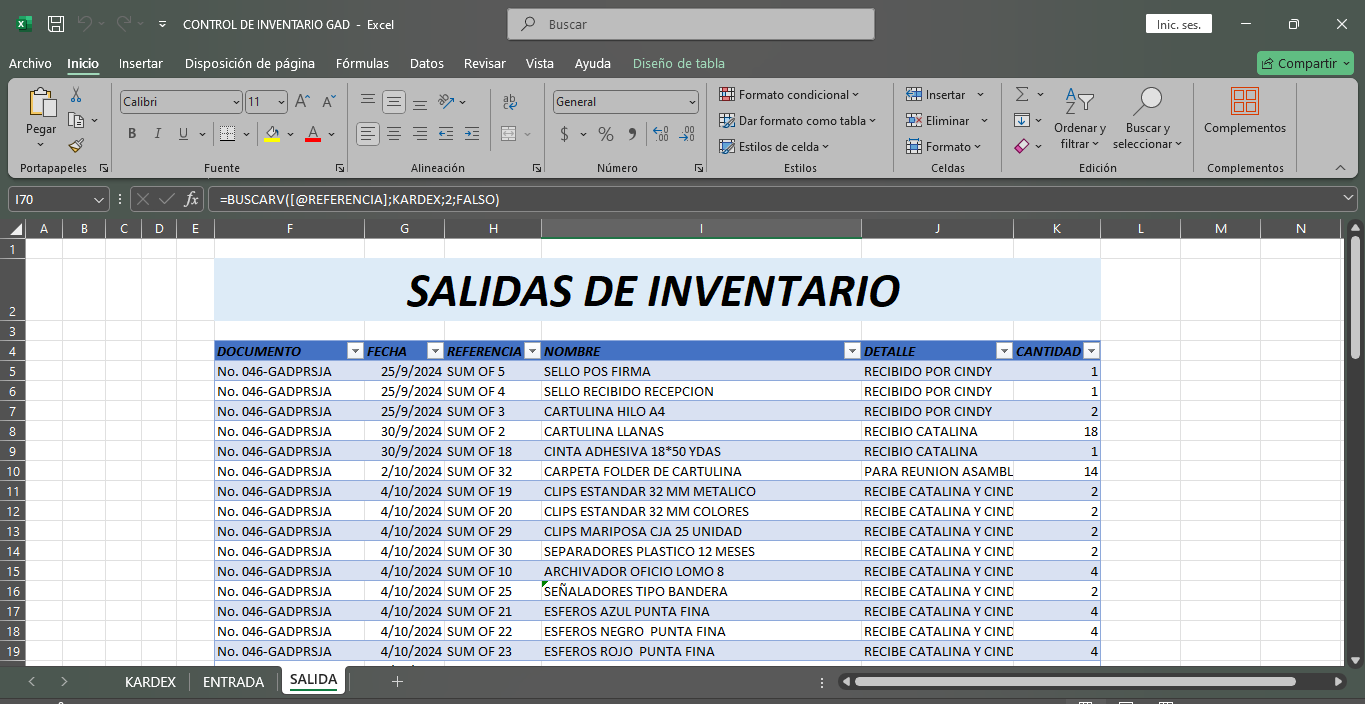Screen dimensions: 1365x704
Task: Click the percent style icon
Action: pos(606,134)
